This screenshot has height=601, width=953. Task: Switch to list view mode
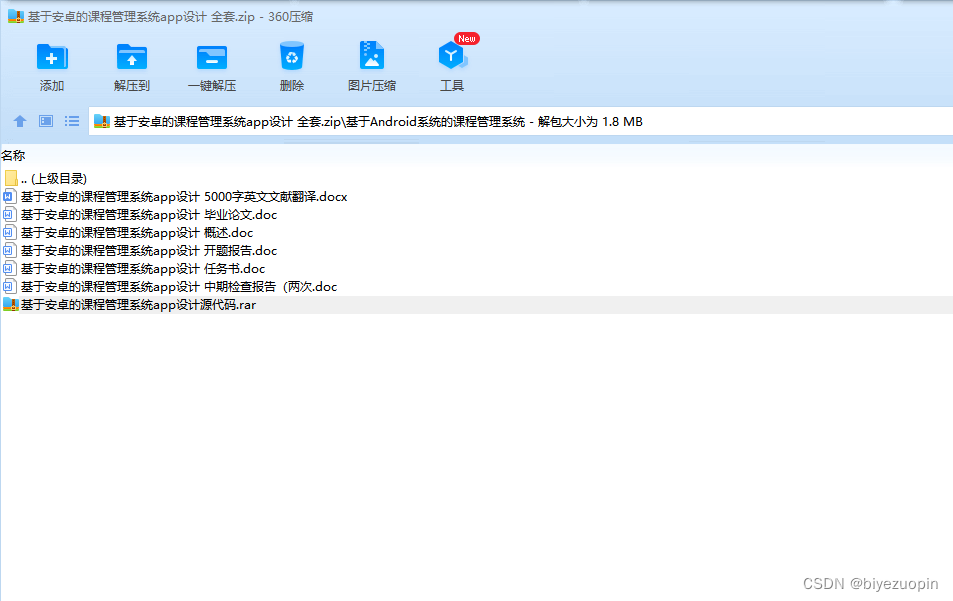[71, 120]
